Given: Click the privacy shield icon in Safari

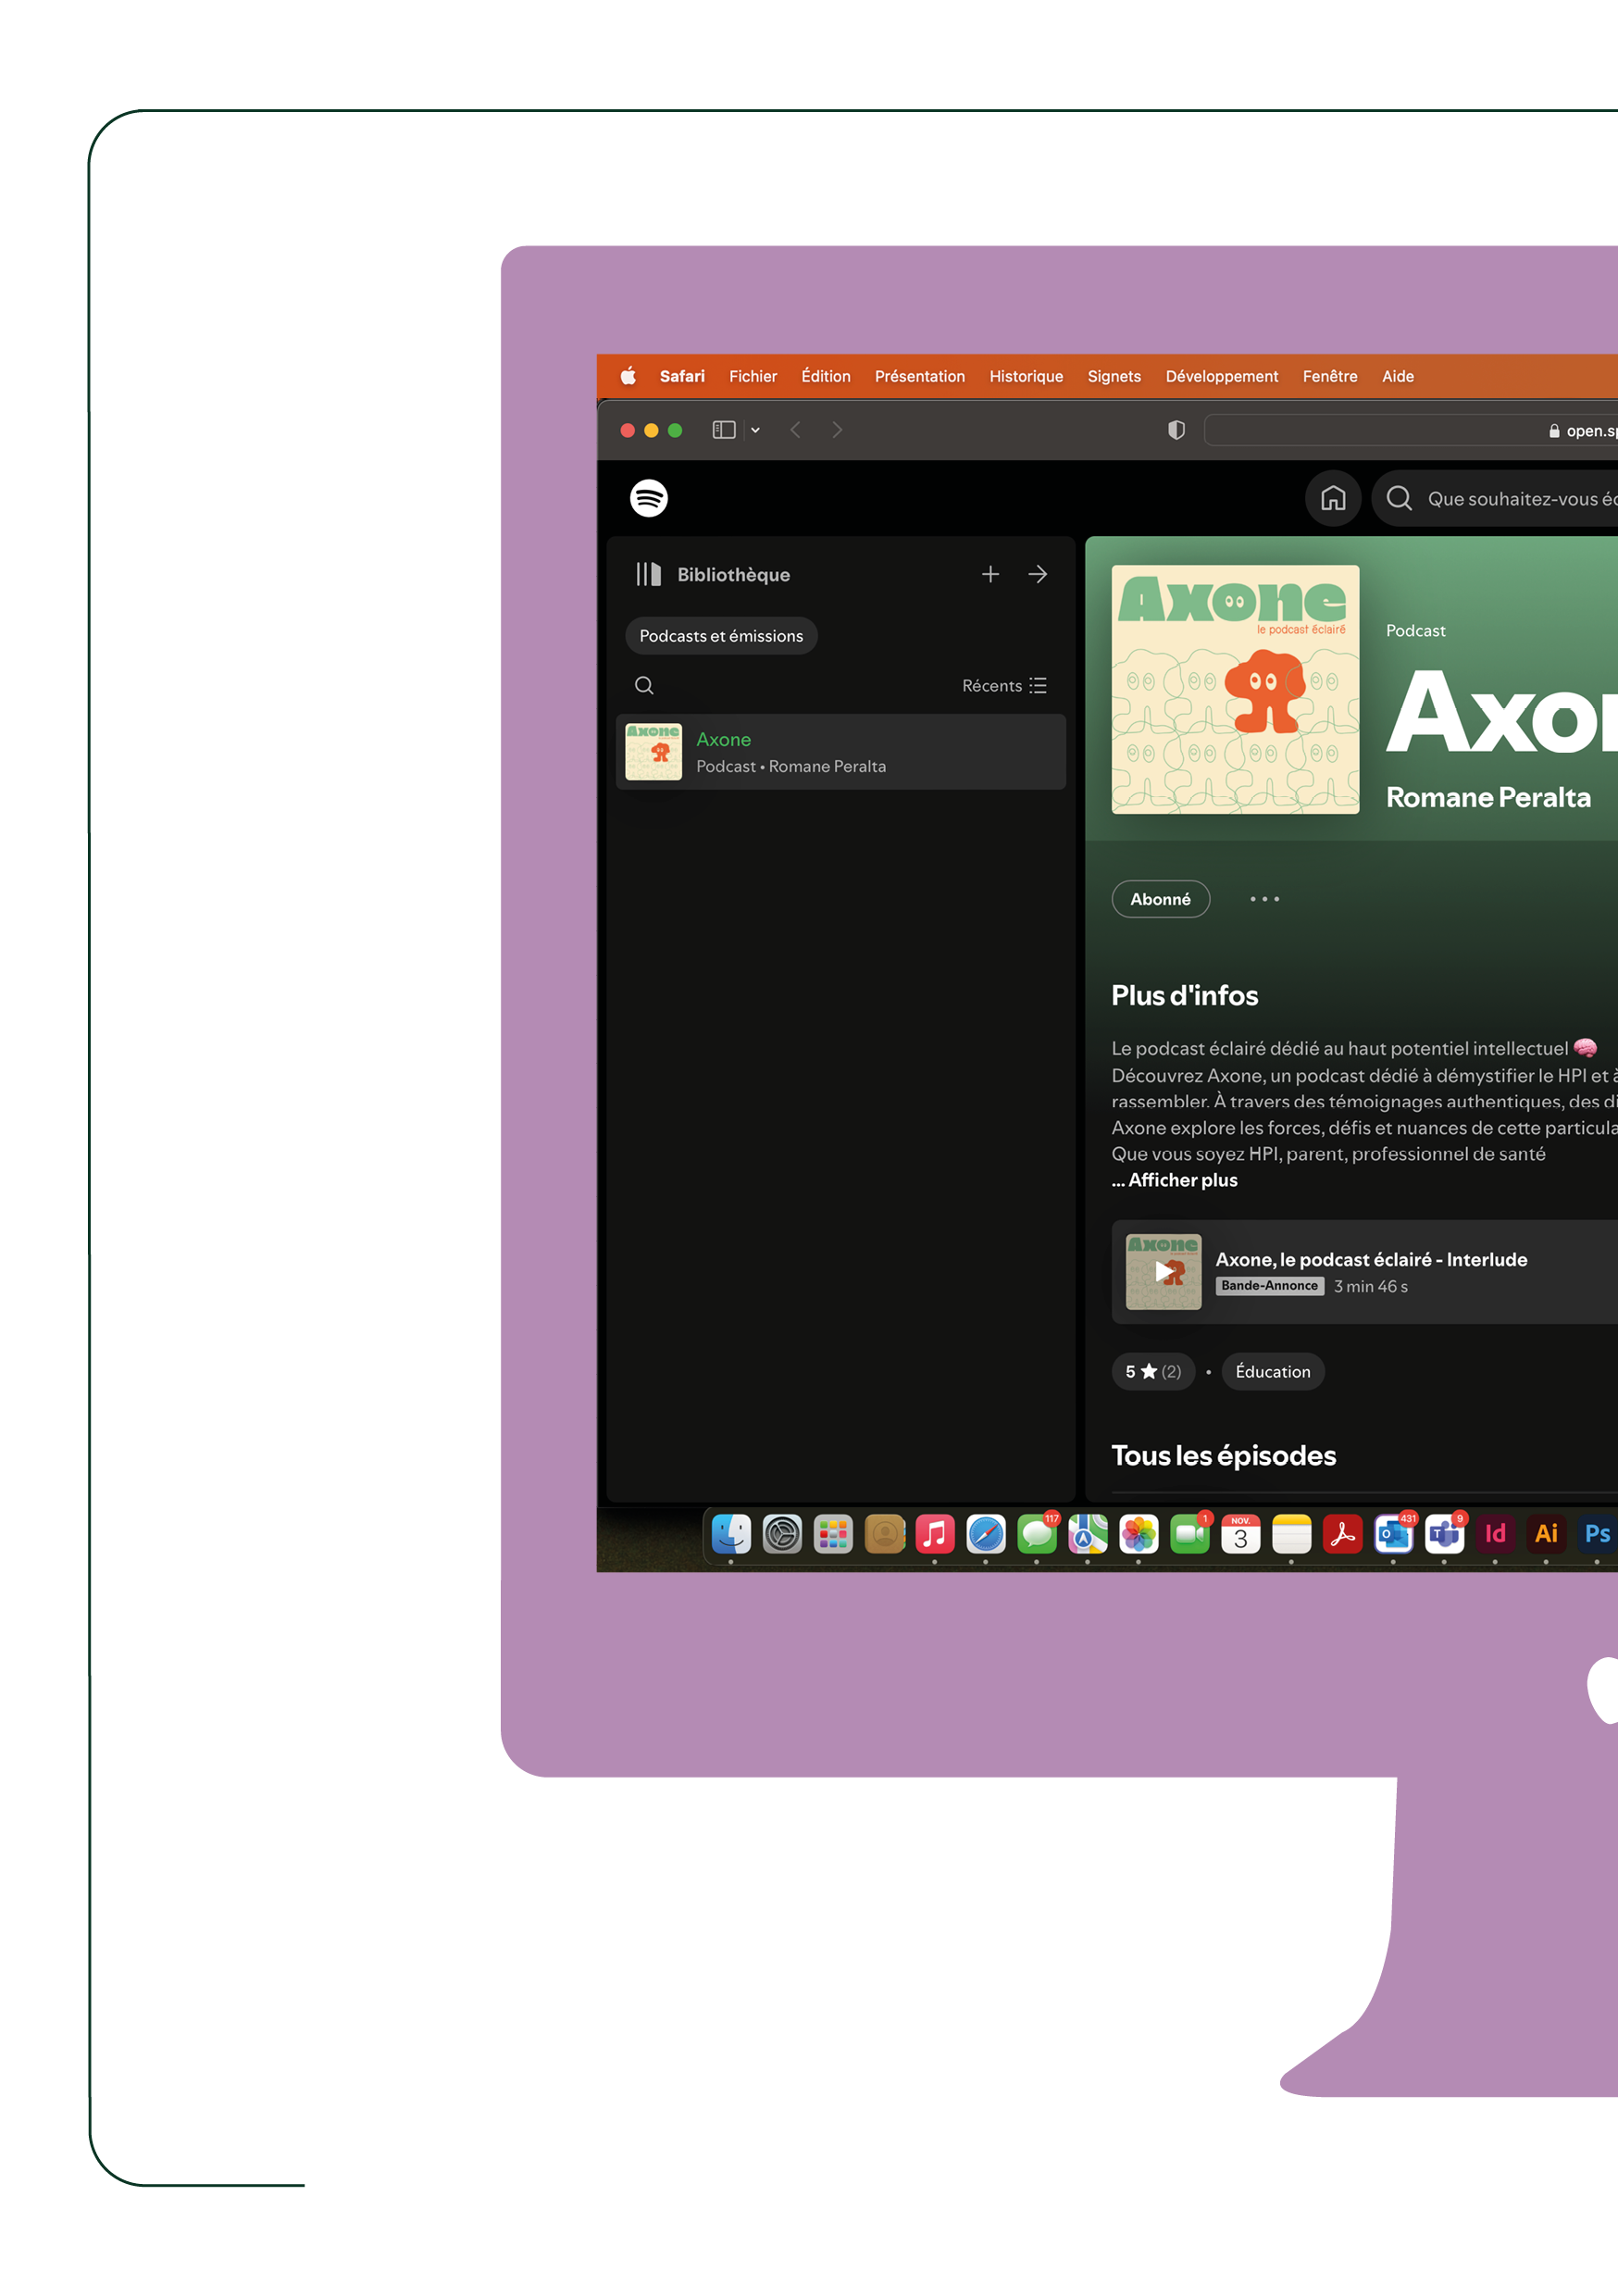Looking at the screenshot, I should pyautogui.click(x=1177, y=430).
